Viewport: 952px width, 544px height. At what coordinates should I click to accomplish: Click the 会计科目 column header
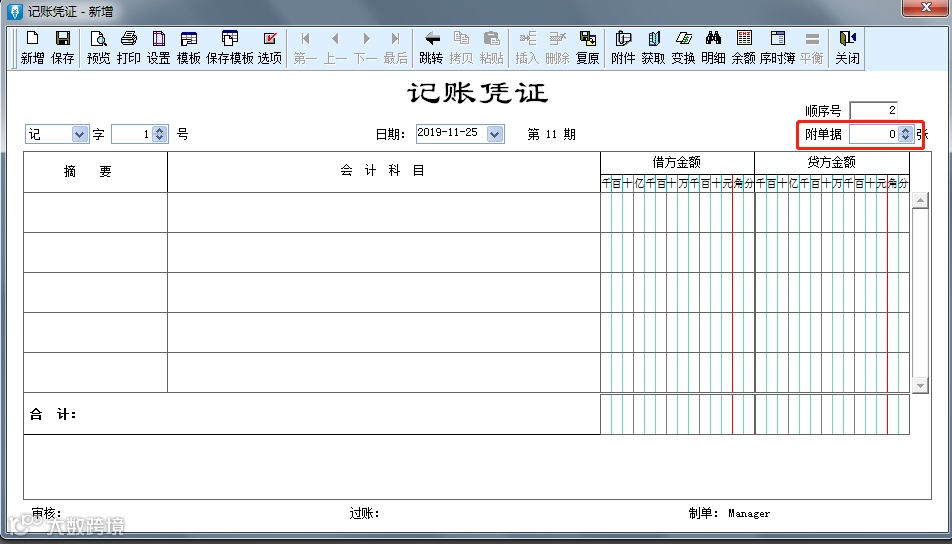click(x=384, y=172)
